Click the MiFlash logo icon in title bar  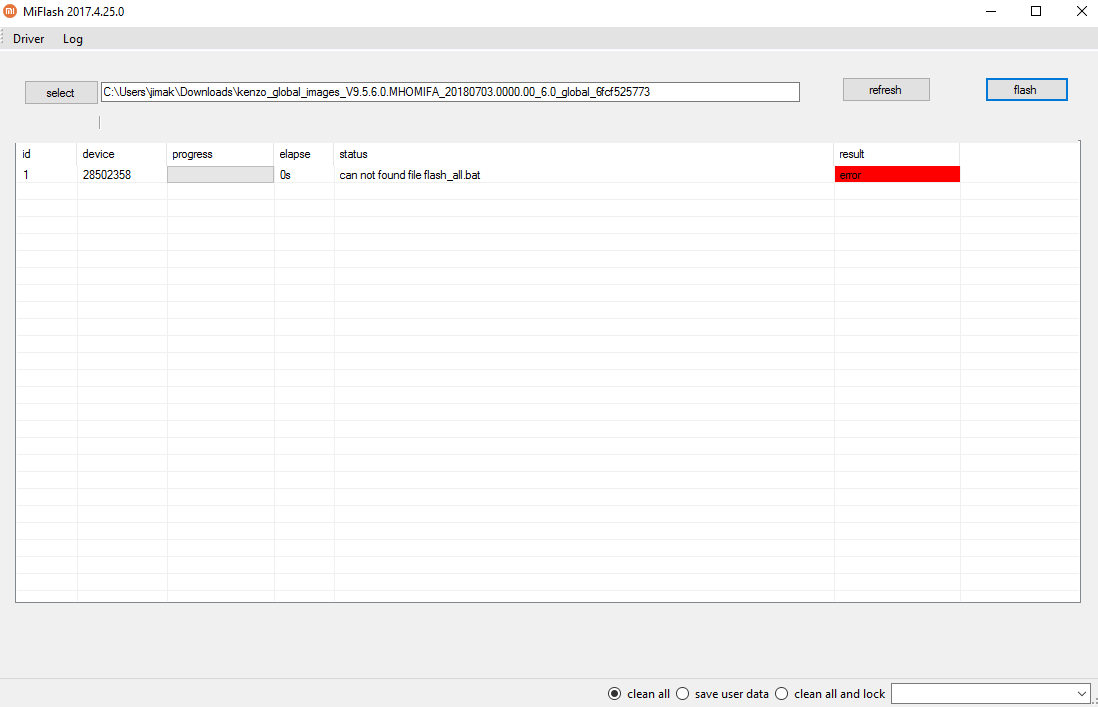point(10,11)
